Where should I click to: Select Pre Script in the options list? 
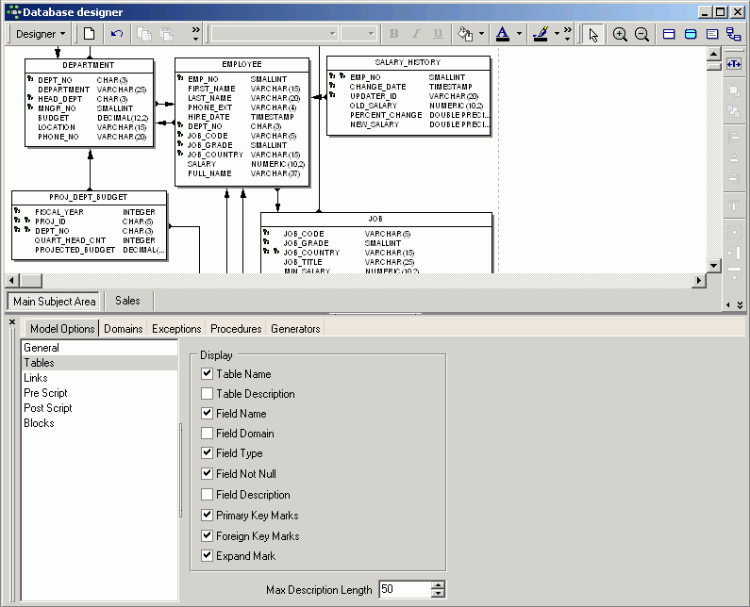click(x=45, y=393)
